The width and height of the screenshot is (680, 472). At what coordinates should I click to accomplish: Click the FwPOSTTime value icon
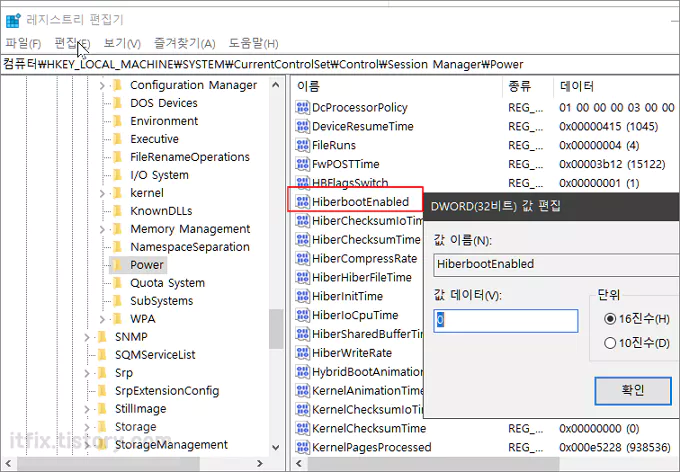(x=302, y=164)
